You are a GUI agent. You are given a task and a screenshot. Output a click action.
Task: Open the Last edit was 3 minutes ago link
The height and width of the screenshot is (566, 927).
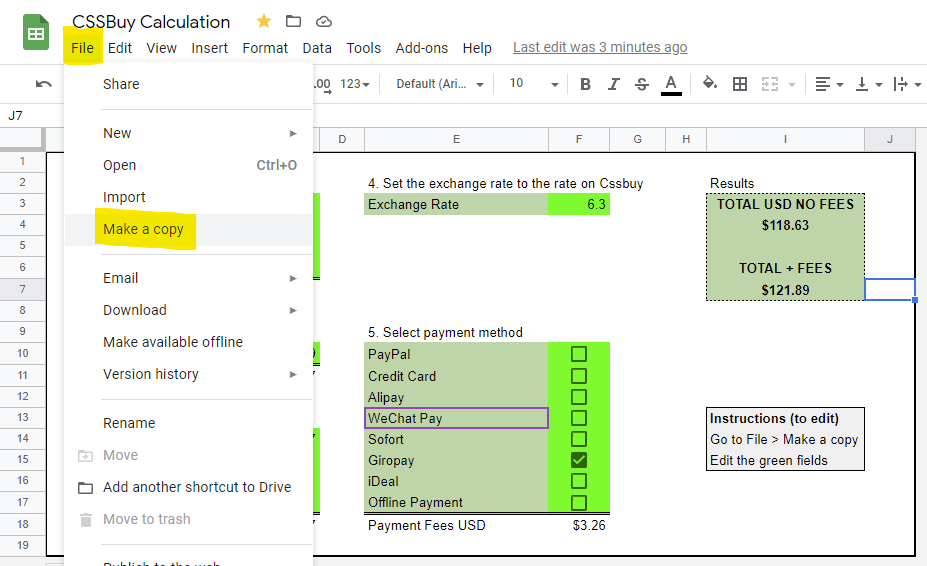coord(599,47)
